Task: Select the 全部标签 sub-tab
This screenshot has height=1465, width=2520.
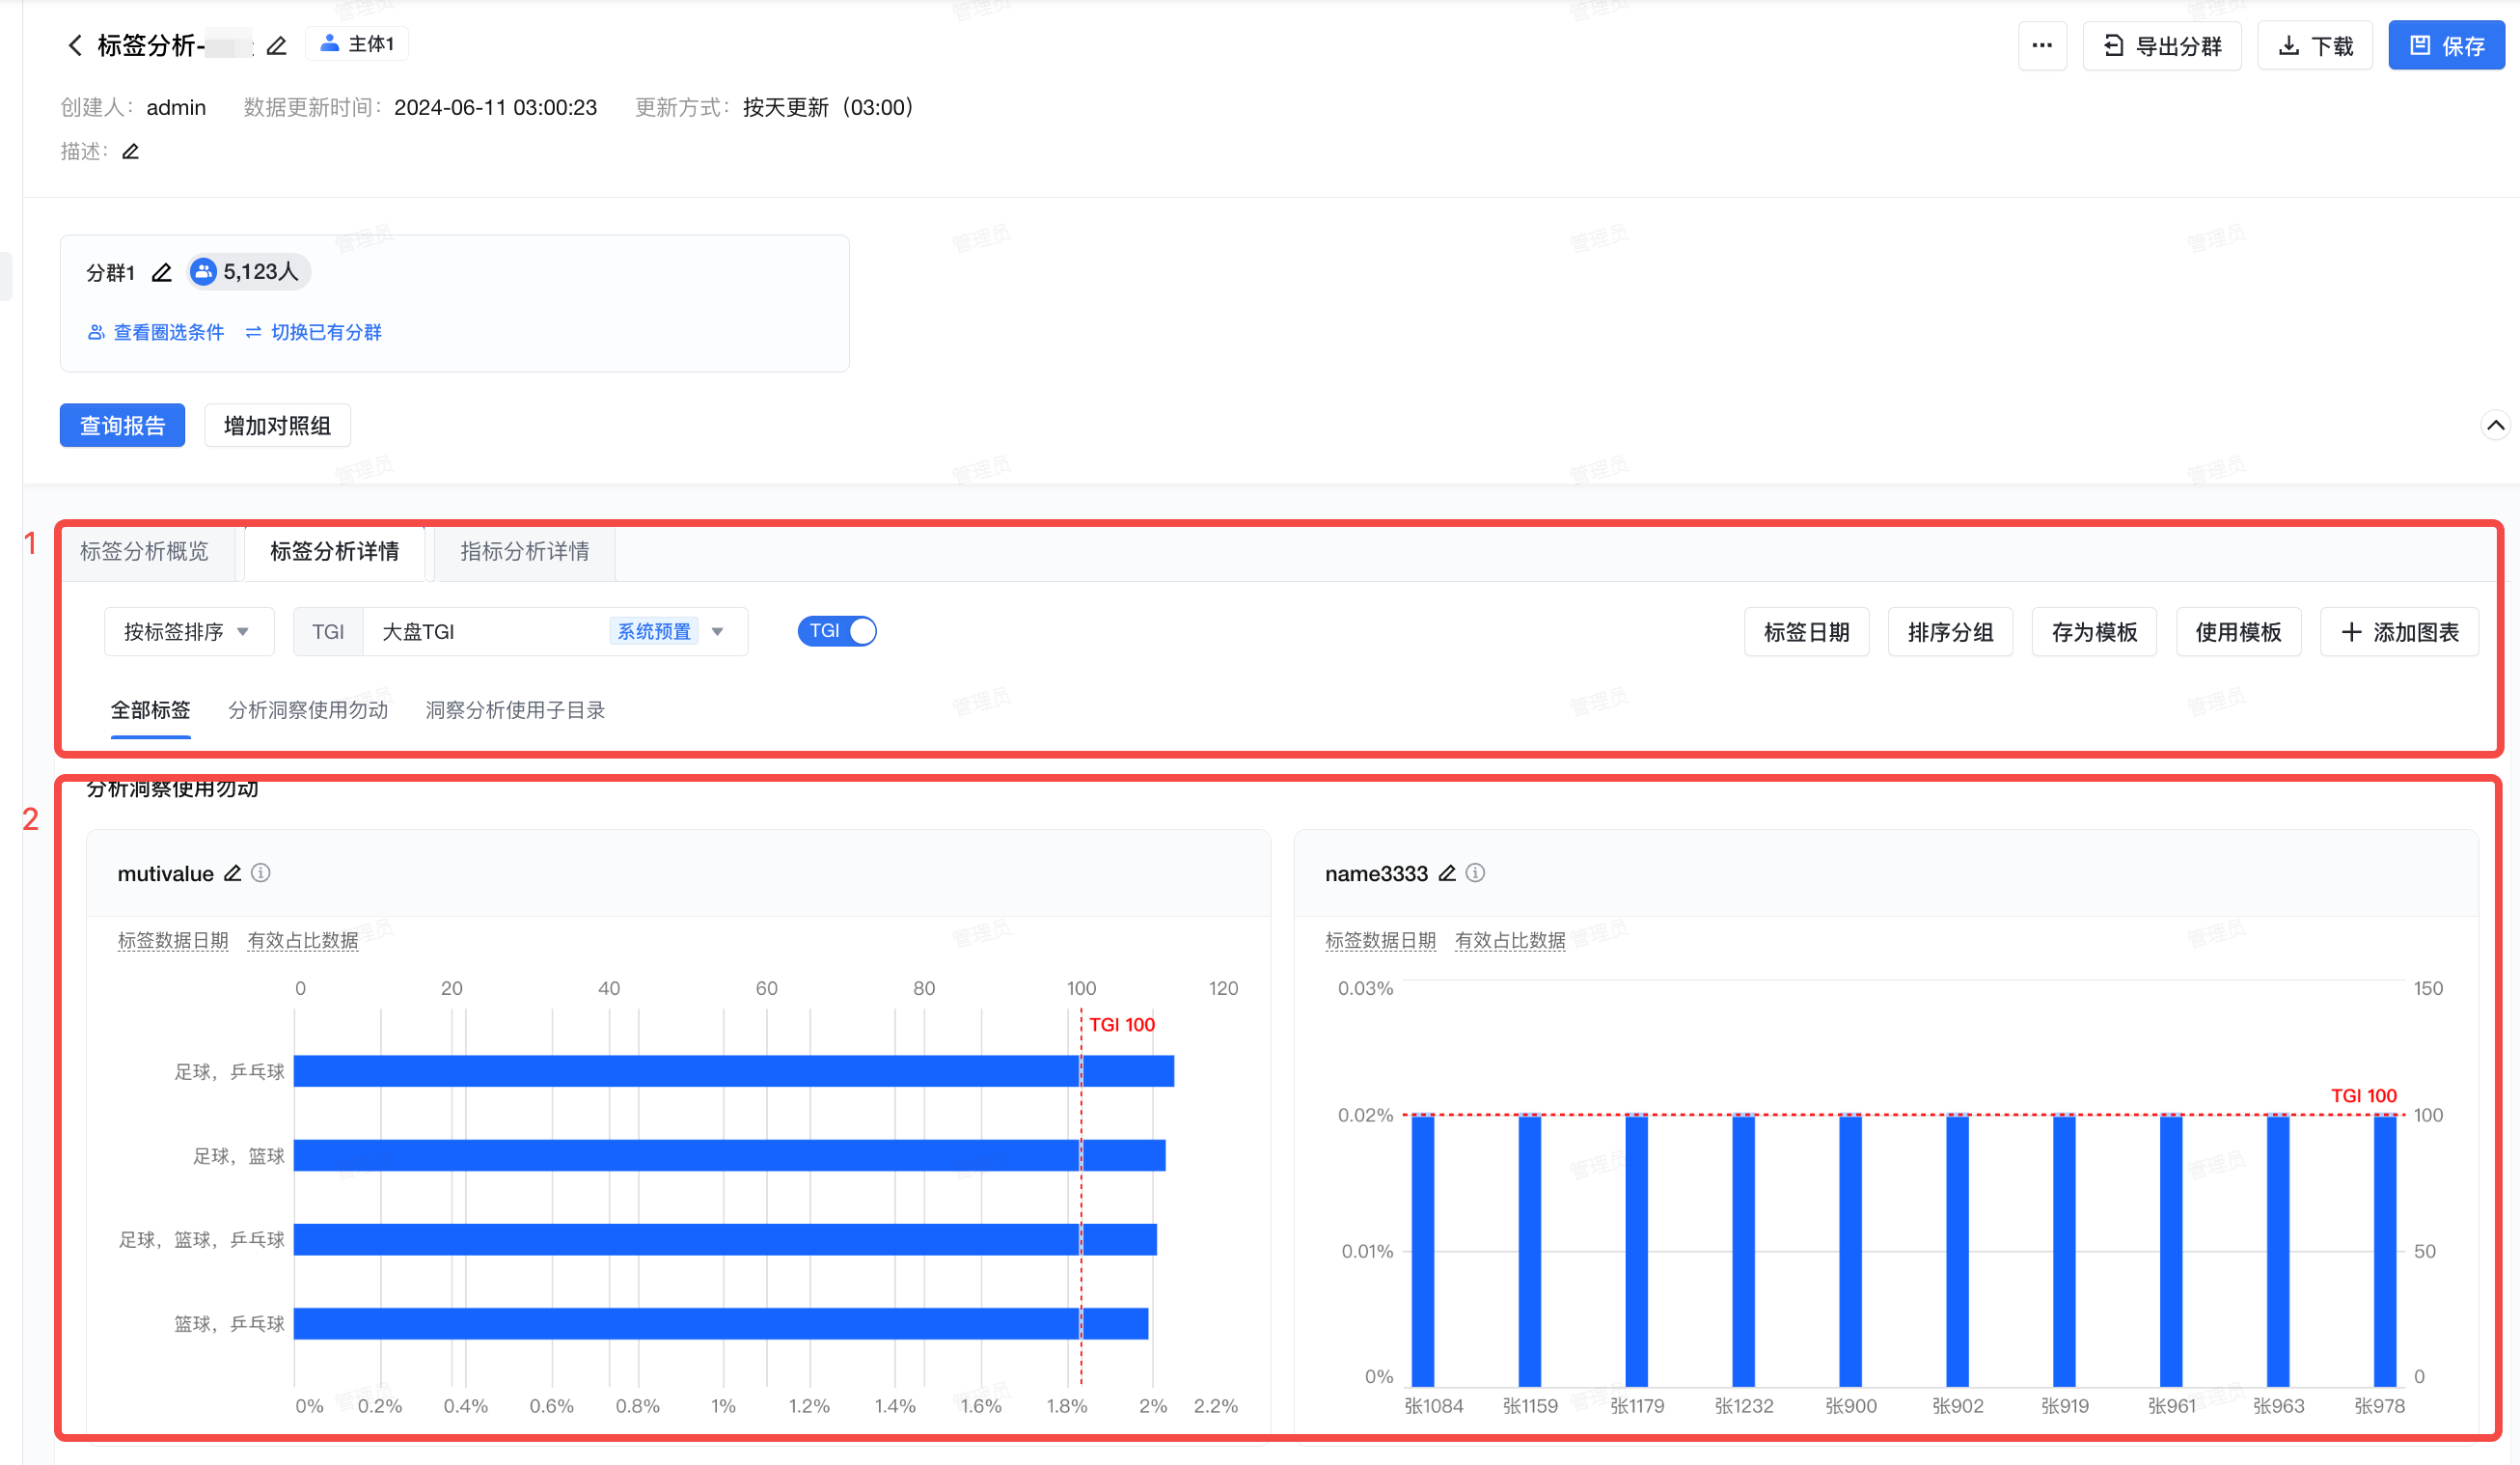Action: click(x=150, y=710)
